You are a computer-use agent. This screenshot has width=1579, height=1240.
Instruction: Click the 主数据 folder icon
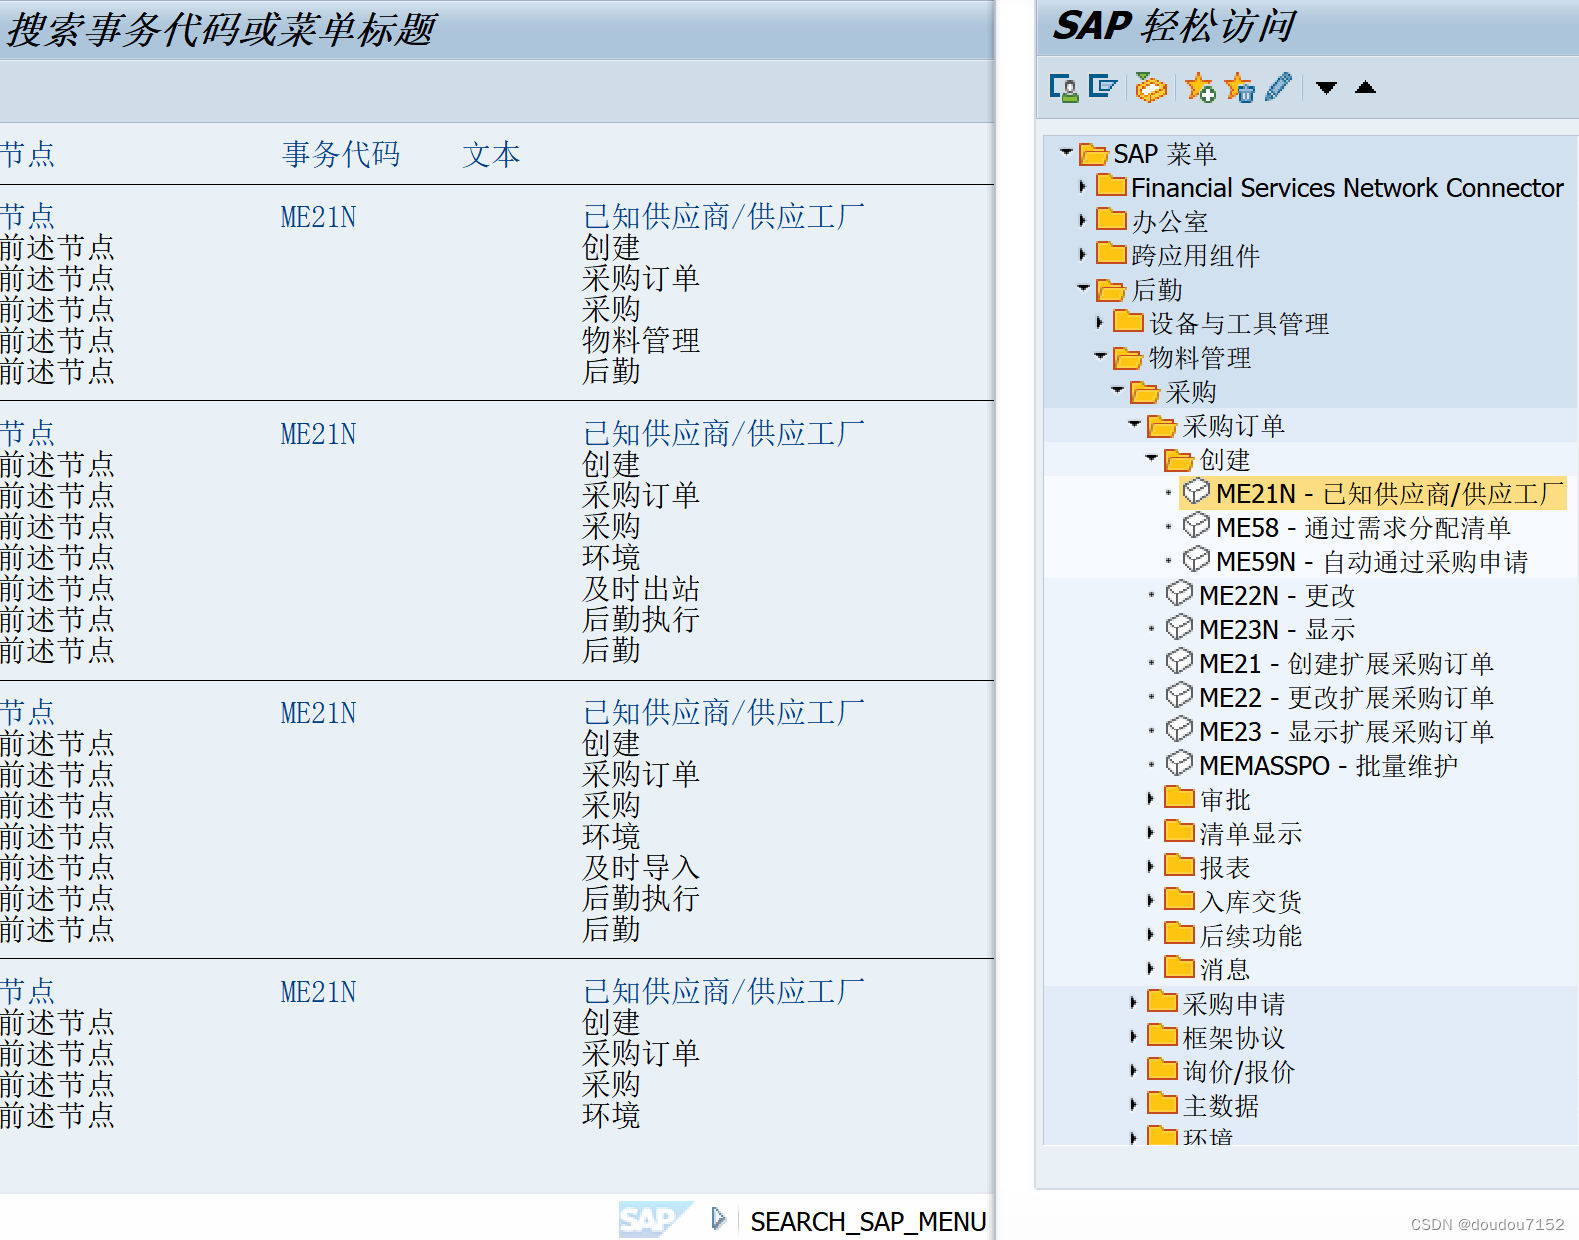pyautogui.click(x=1162, y=1104)
